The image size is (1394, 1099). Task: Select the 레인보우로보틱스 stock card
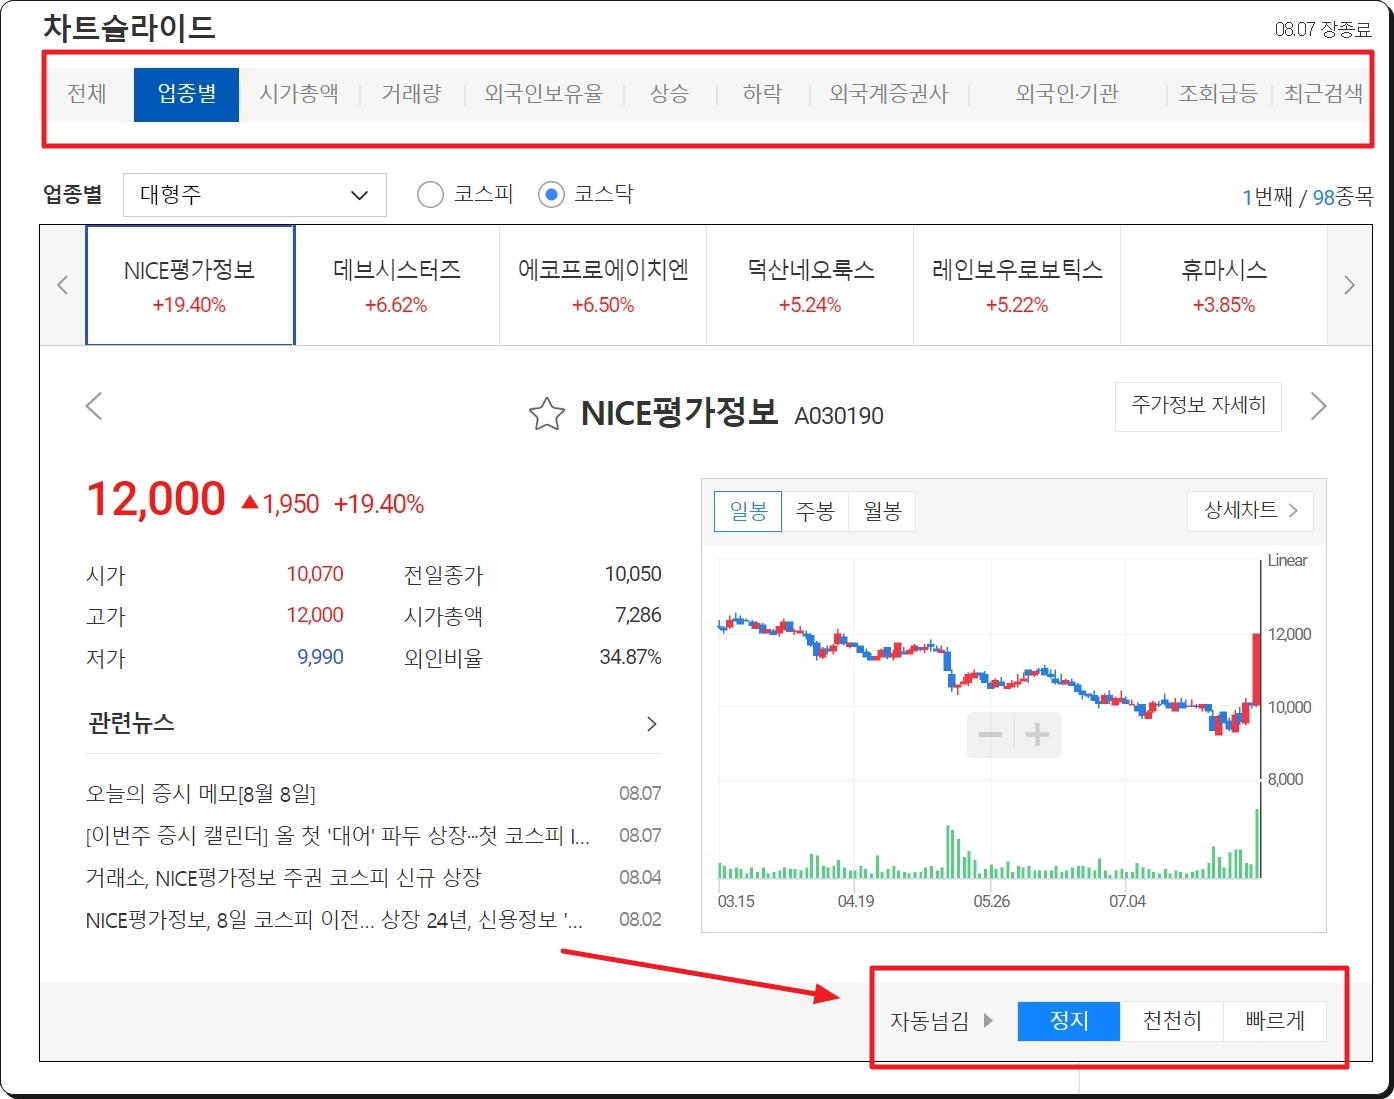[1017, 285]
